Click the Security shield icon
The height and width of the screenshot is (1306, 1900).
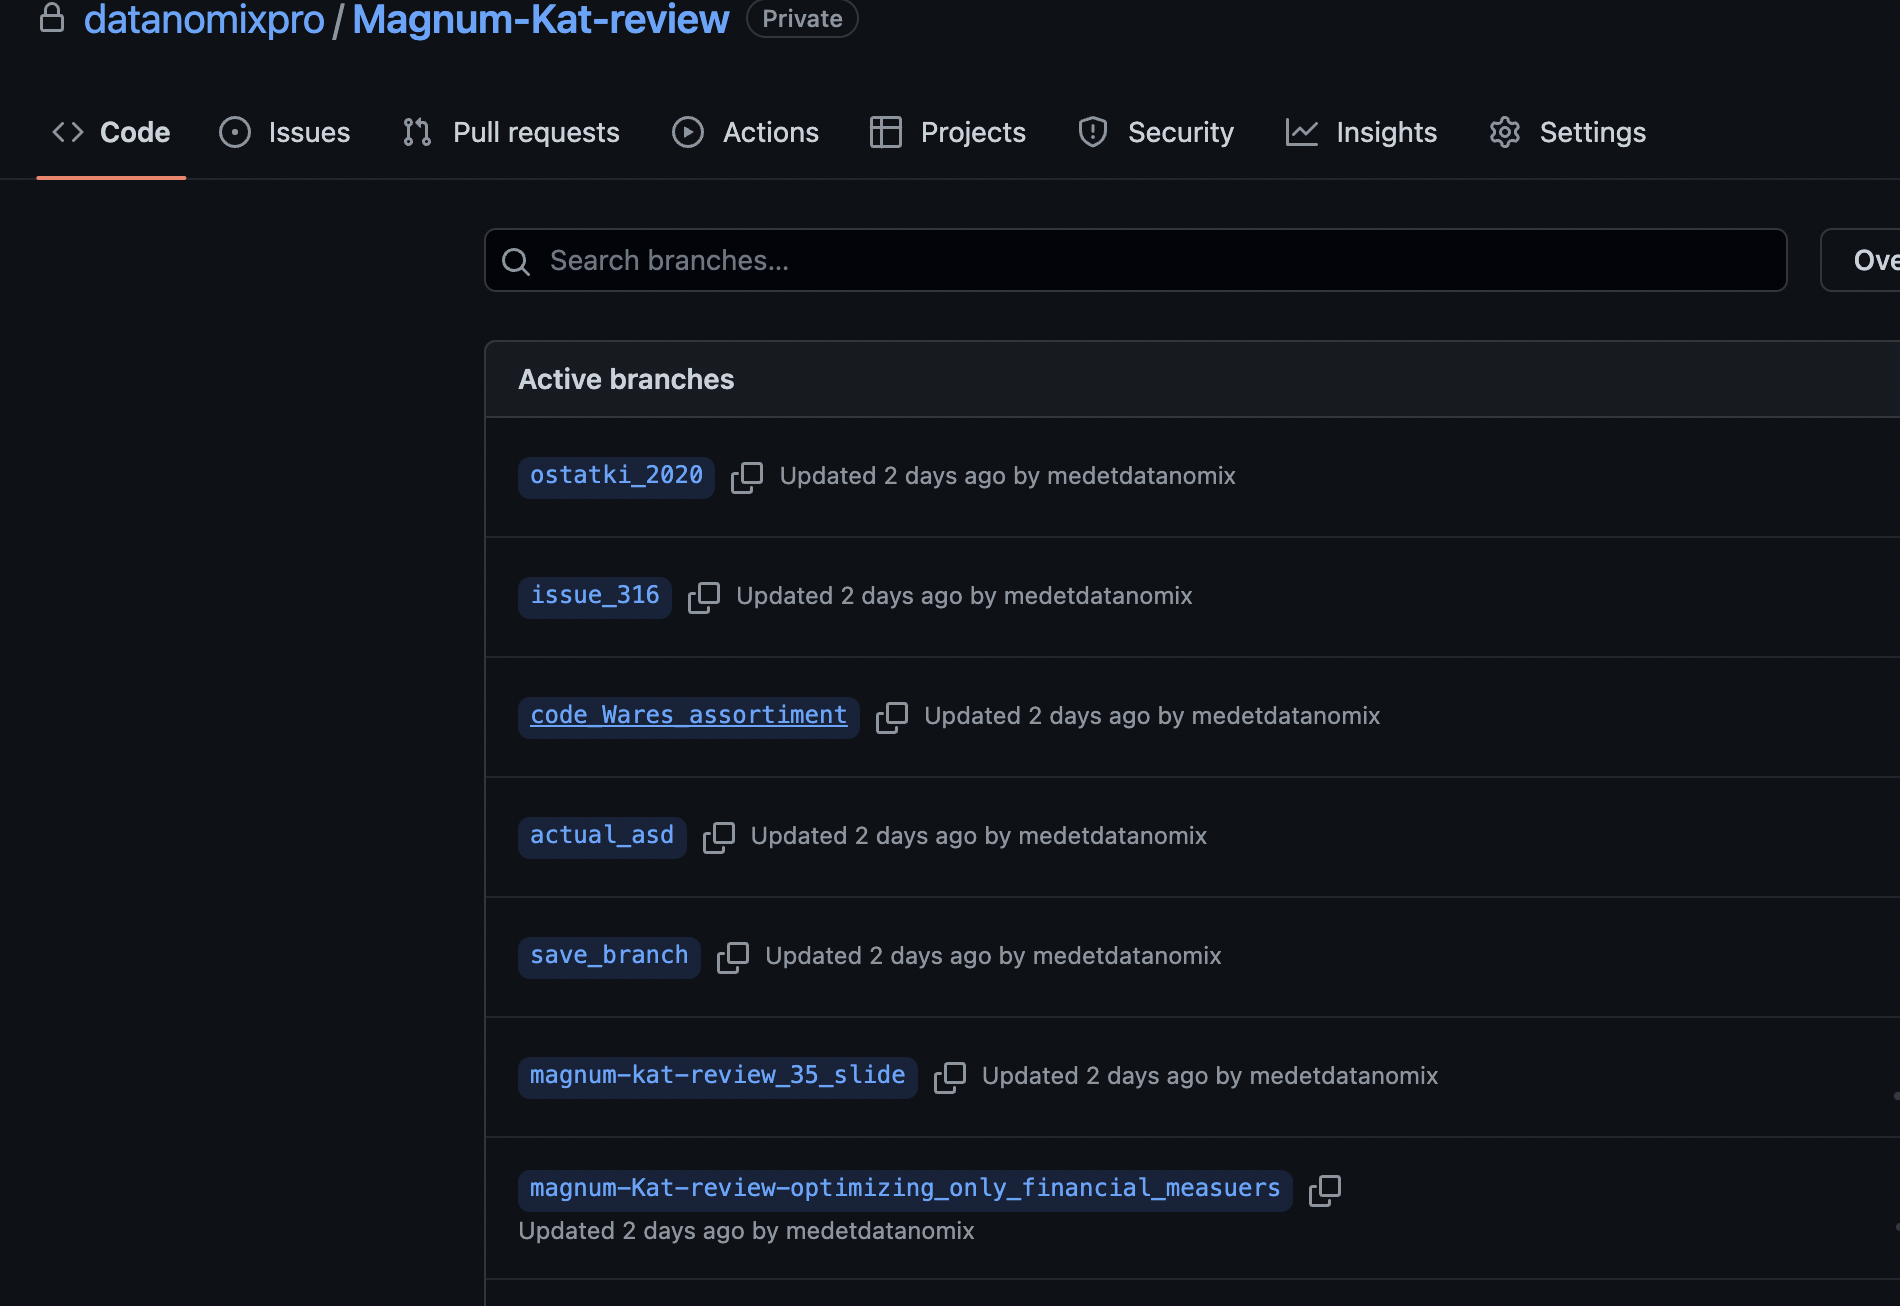click(1092, 132)
